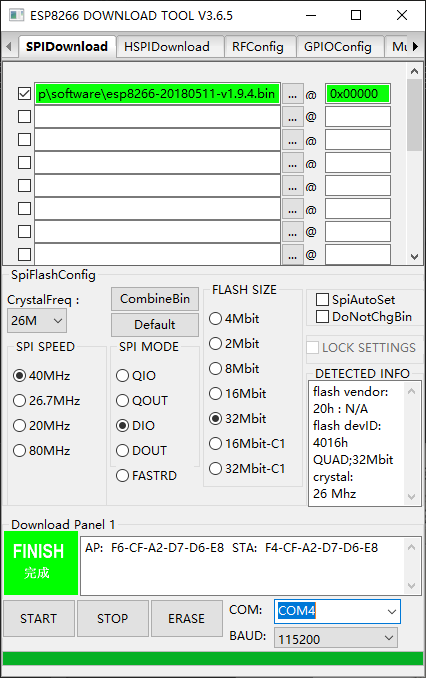The width and height of the screenshot is (426, 678).
Task: Click the green download progress bar
Action: coord(213,659)
